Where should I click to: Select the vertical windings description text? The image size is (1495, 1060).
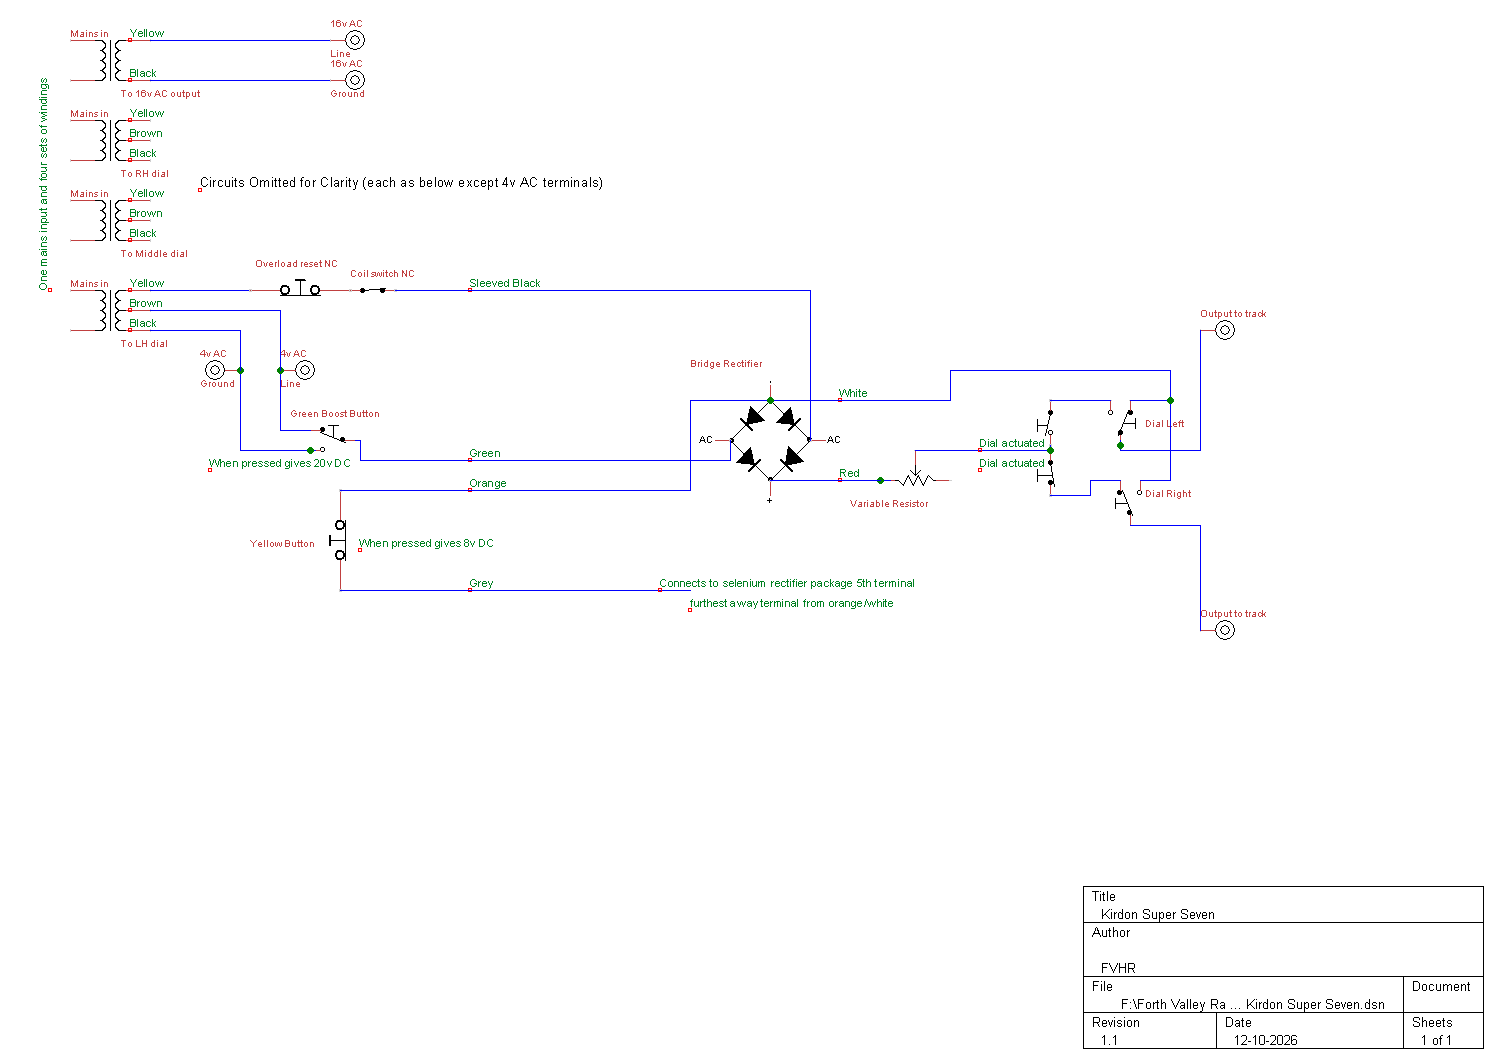(43, 185)
